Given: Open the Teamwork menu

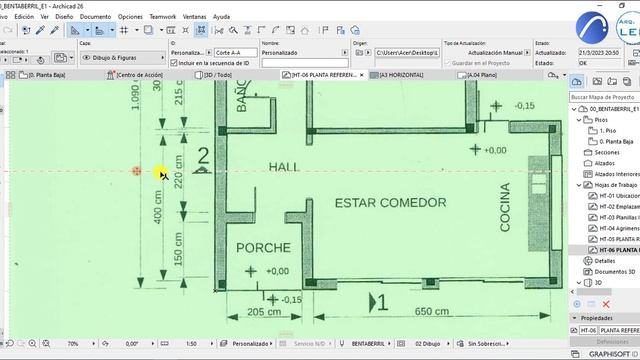Looking at the screenshot, I should (162, 17).
